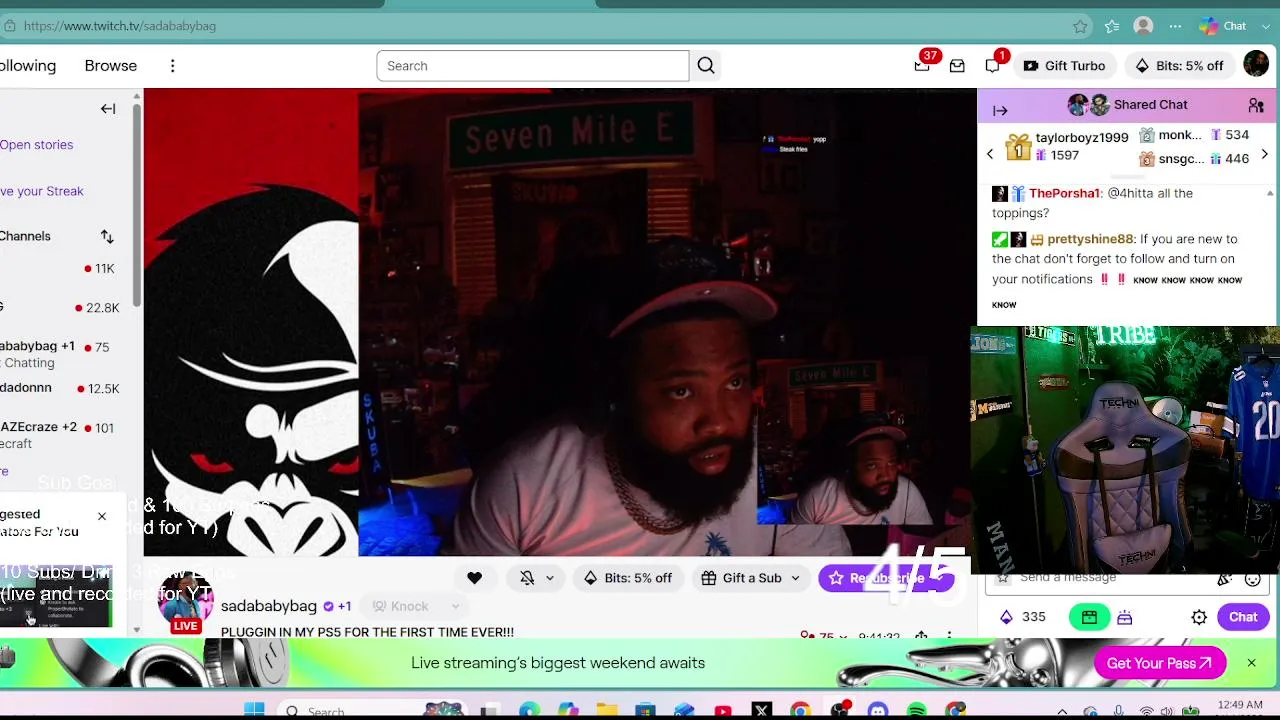
Task: Open the sadababybag channel name link
Action: [269, 606]
